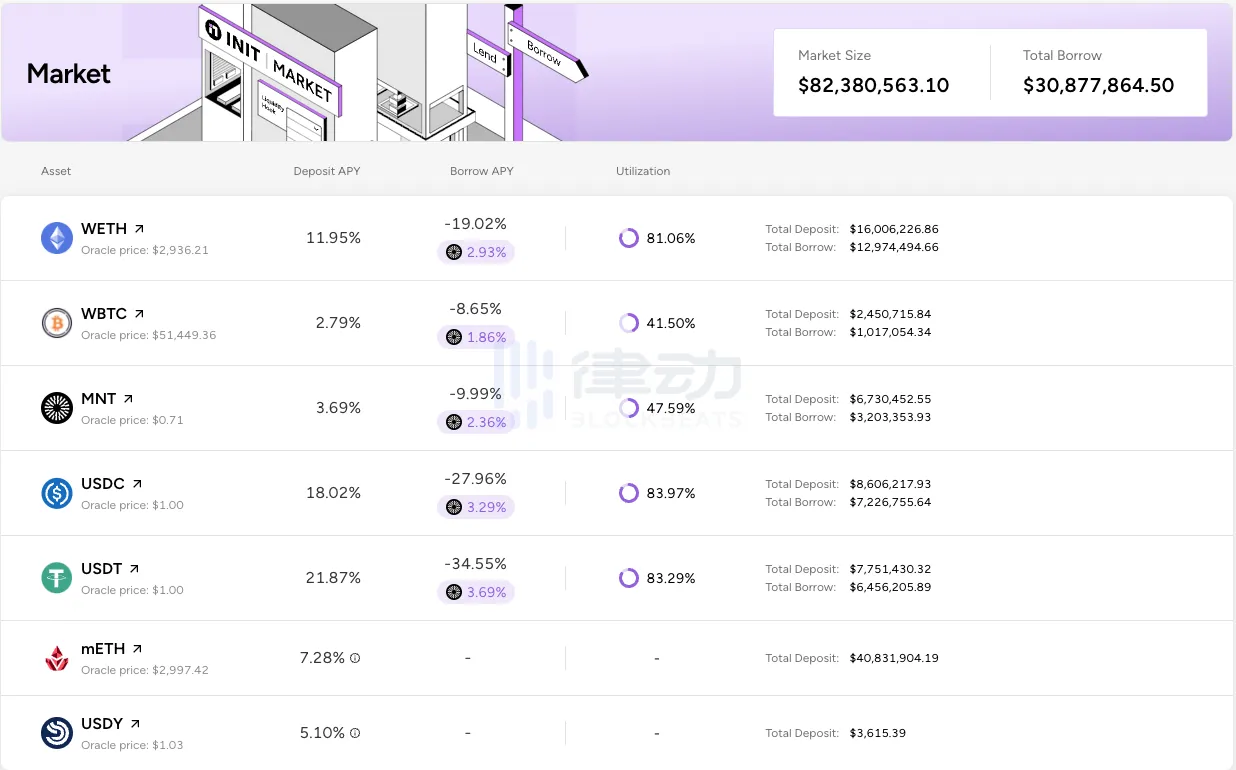Click the WBTC Bitcoin token icon

tap(57, 323)
